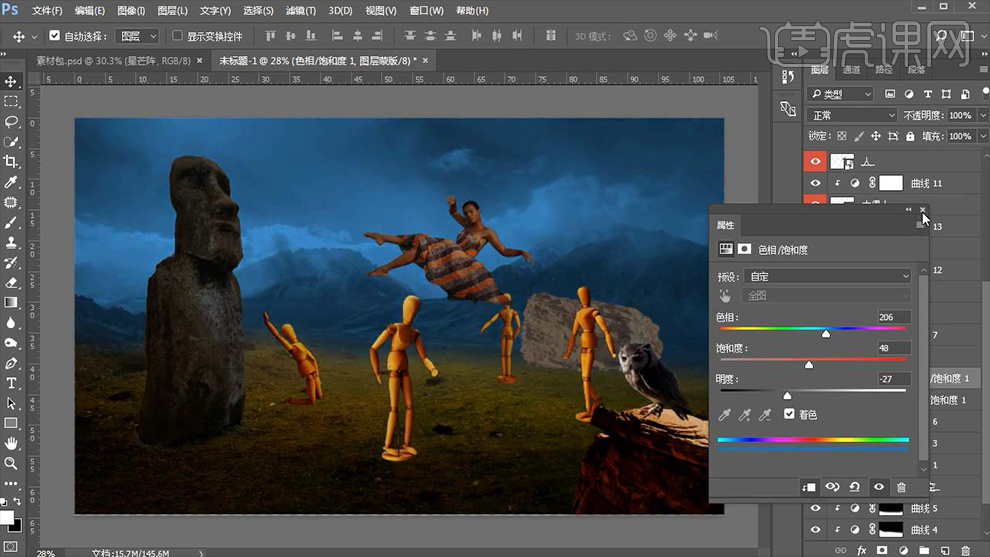Click the layer mask icon in Properties
Viewport: 990px width, 557px height.
tap(744, 249)
